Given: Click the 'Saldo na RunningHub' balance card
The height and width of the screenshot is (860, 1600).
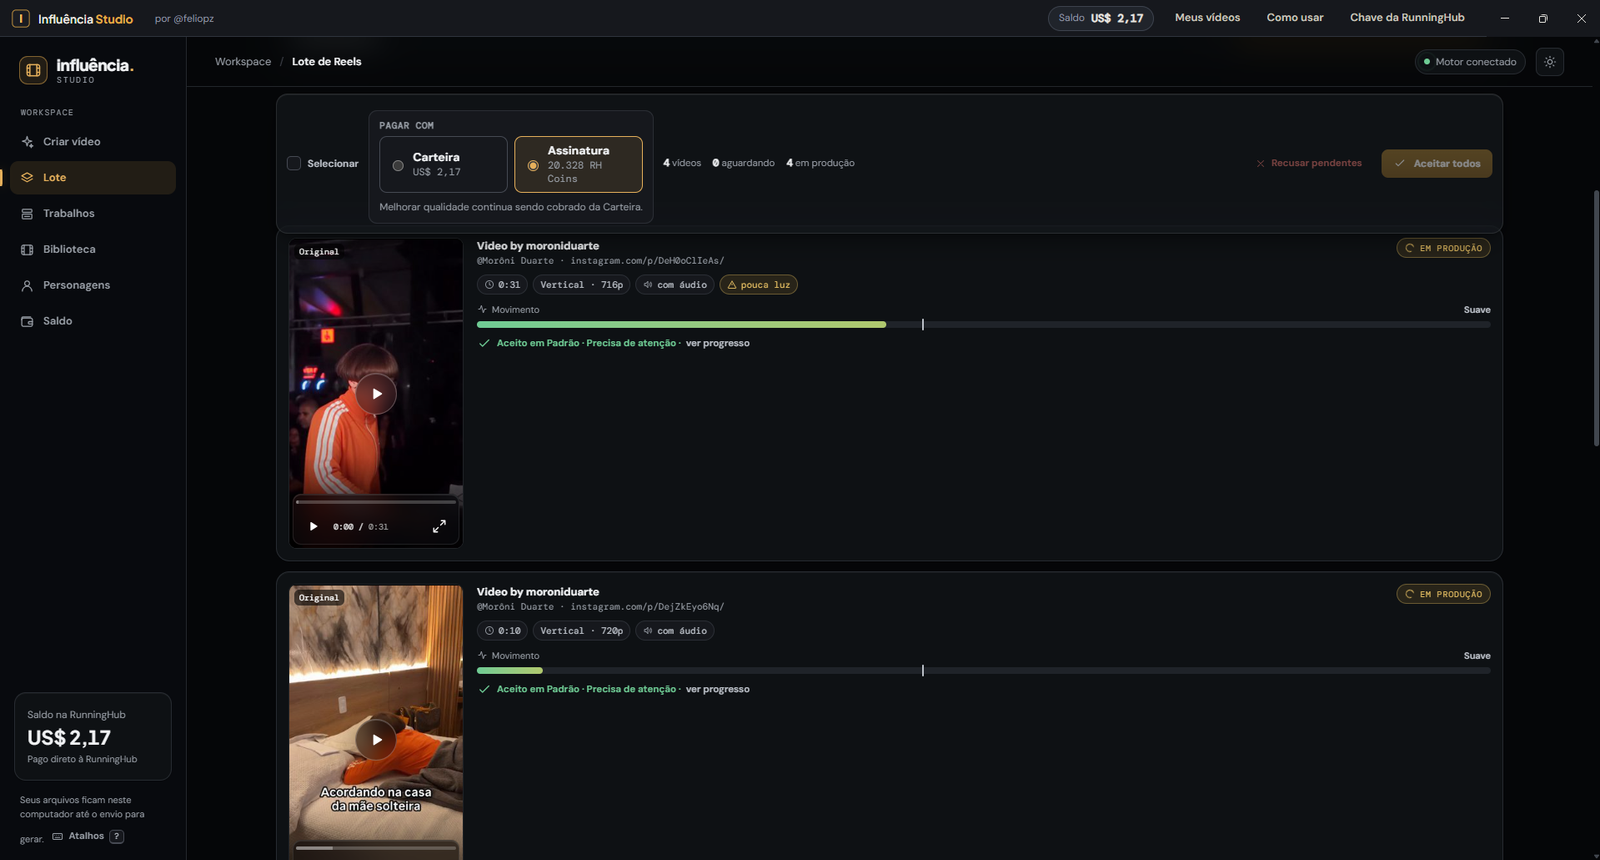Looking at the screenshot, I should (93, 737).
